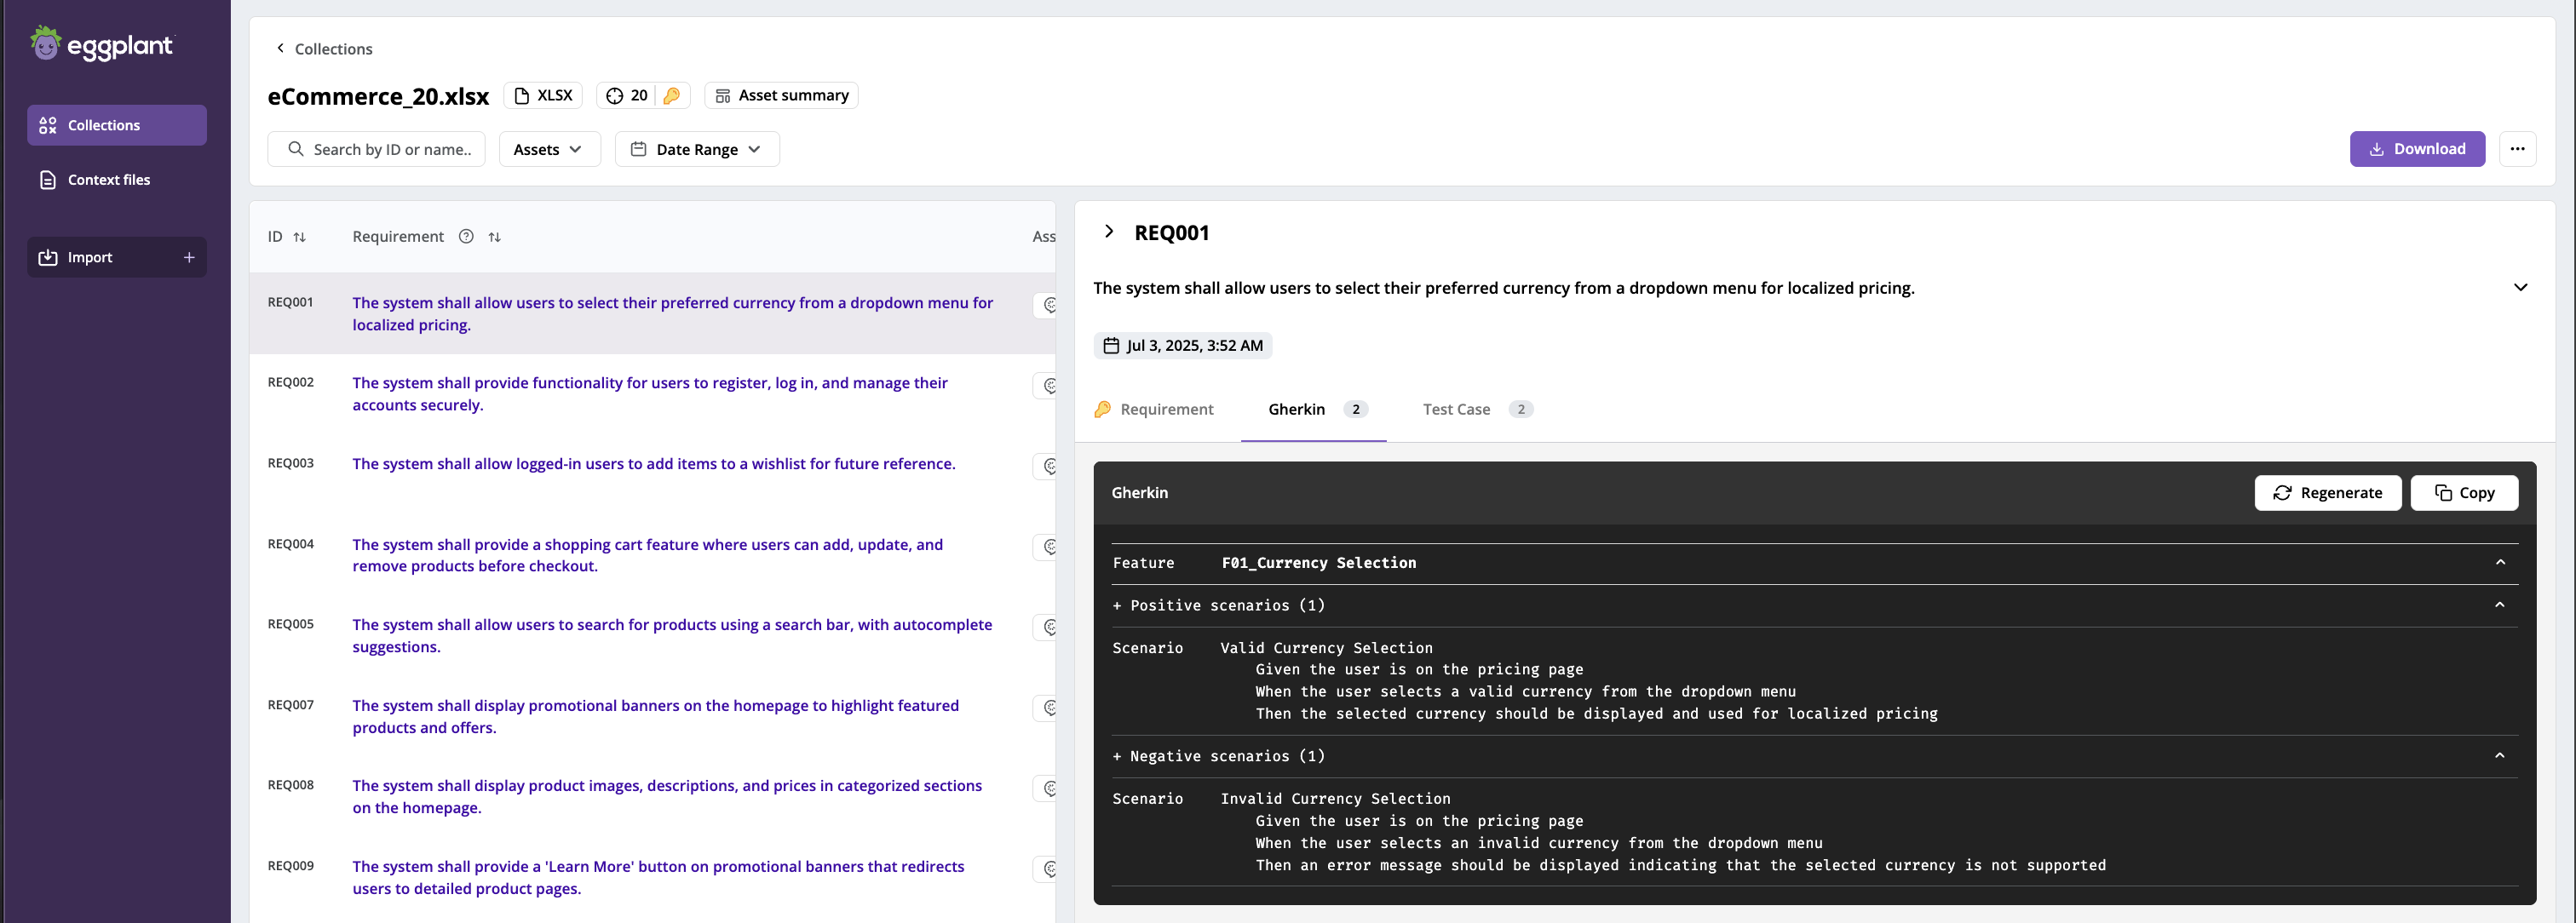Click the Download button
The width and height of the screenshot is (2576, 923).
click(x=2417, y=149)
